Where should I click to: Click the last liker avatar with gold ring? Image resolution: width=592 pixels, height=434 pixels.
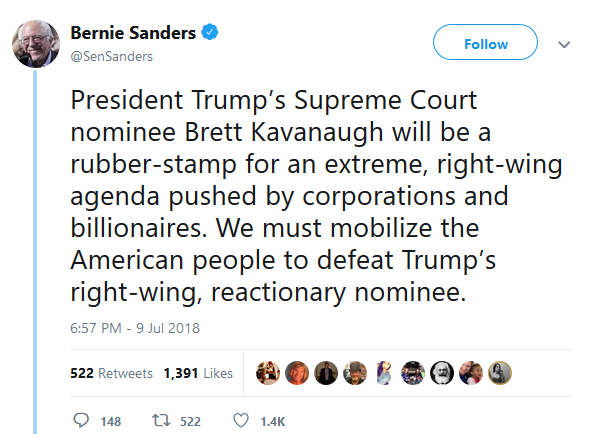pyautogui.click(x=500, y=373)
